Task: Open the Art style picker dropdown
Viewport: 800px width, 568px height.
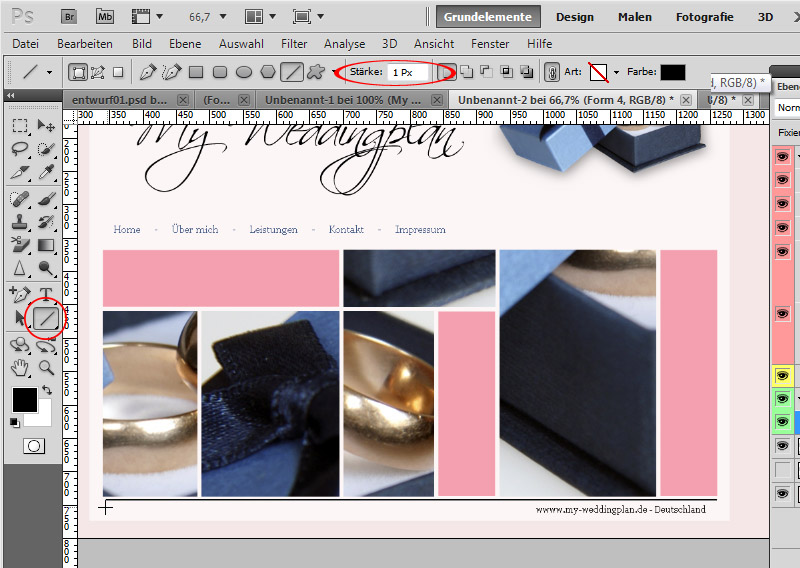Action: (x=617, y=72)
